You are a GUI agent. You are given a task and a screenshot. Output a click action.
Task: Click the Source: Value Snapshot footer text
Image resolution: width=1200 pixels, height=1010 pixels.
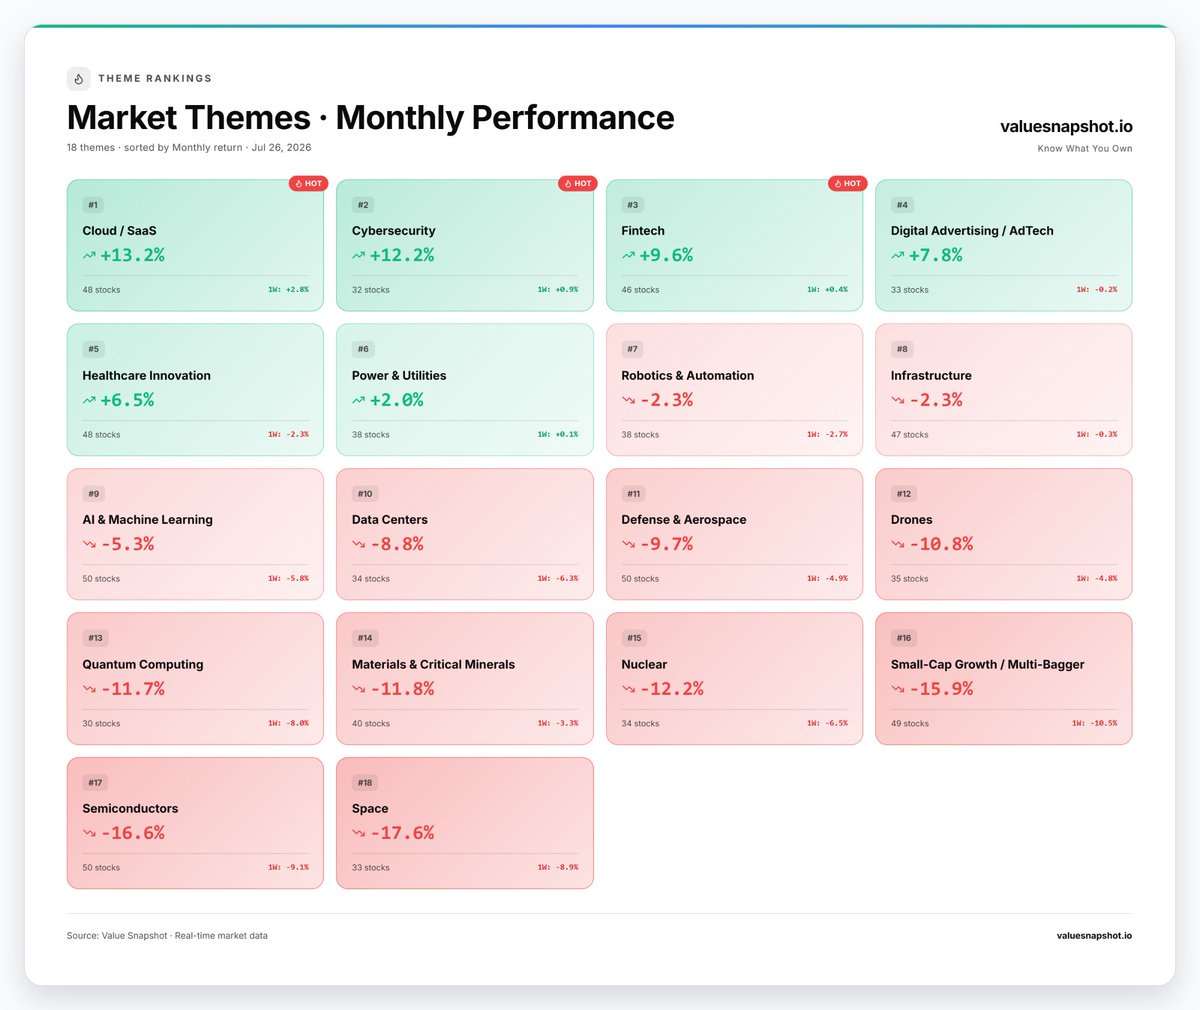[167, 936]
